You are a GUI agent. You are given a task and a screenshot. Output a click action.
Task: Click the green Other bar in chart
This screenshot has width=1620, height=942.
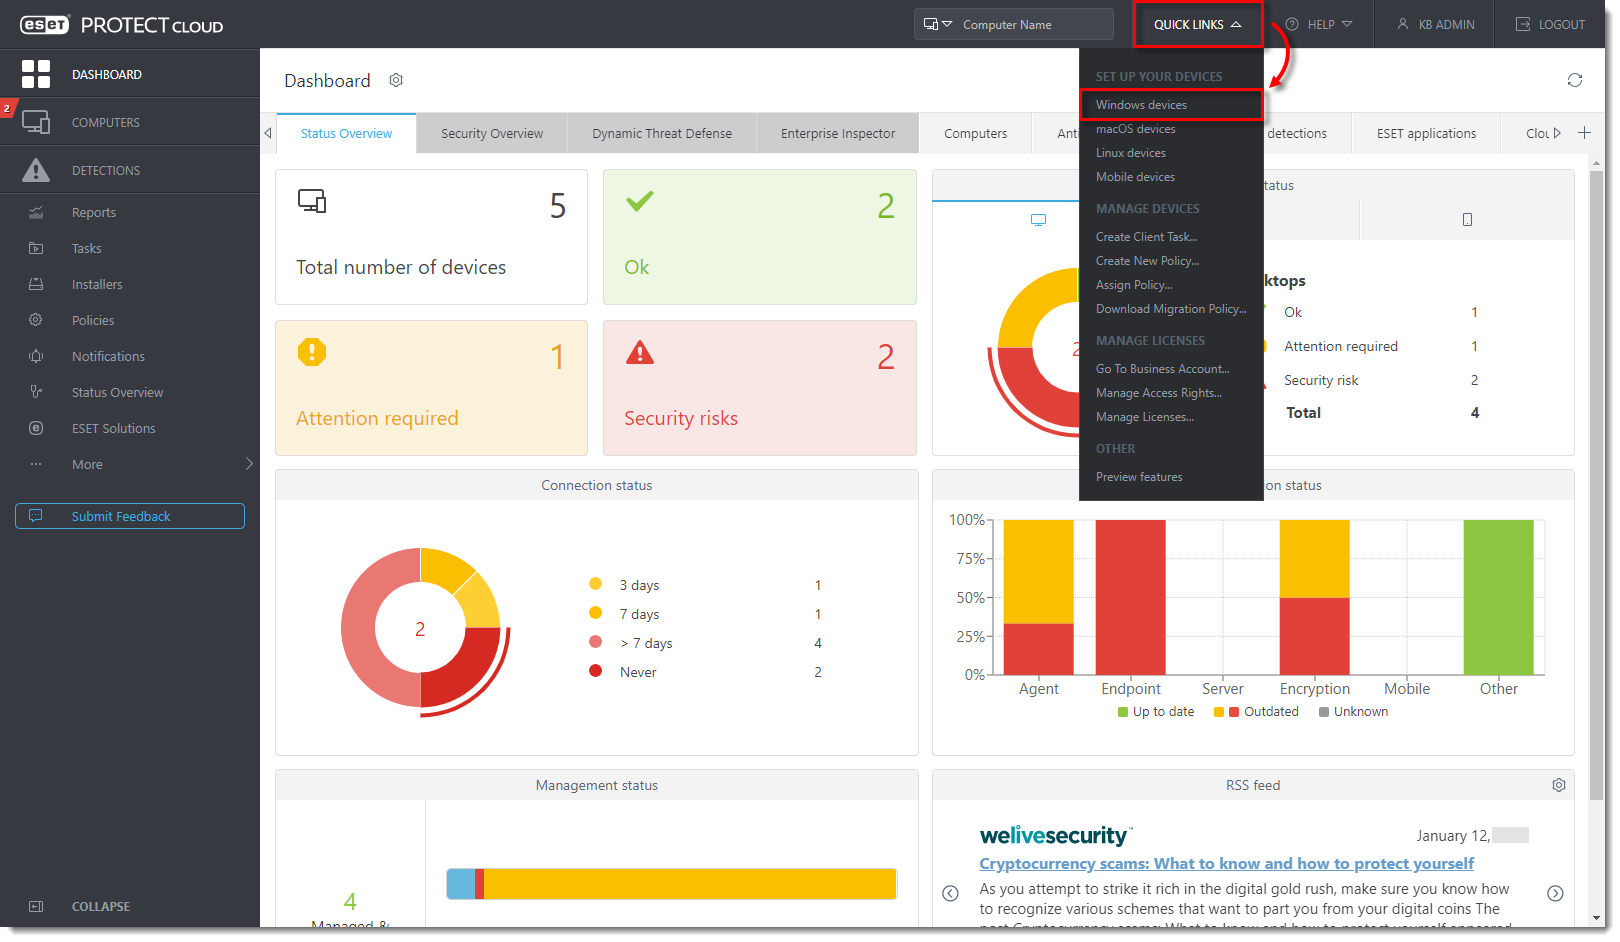pos(1497,597)
